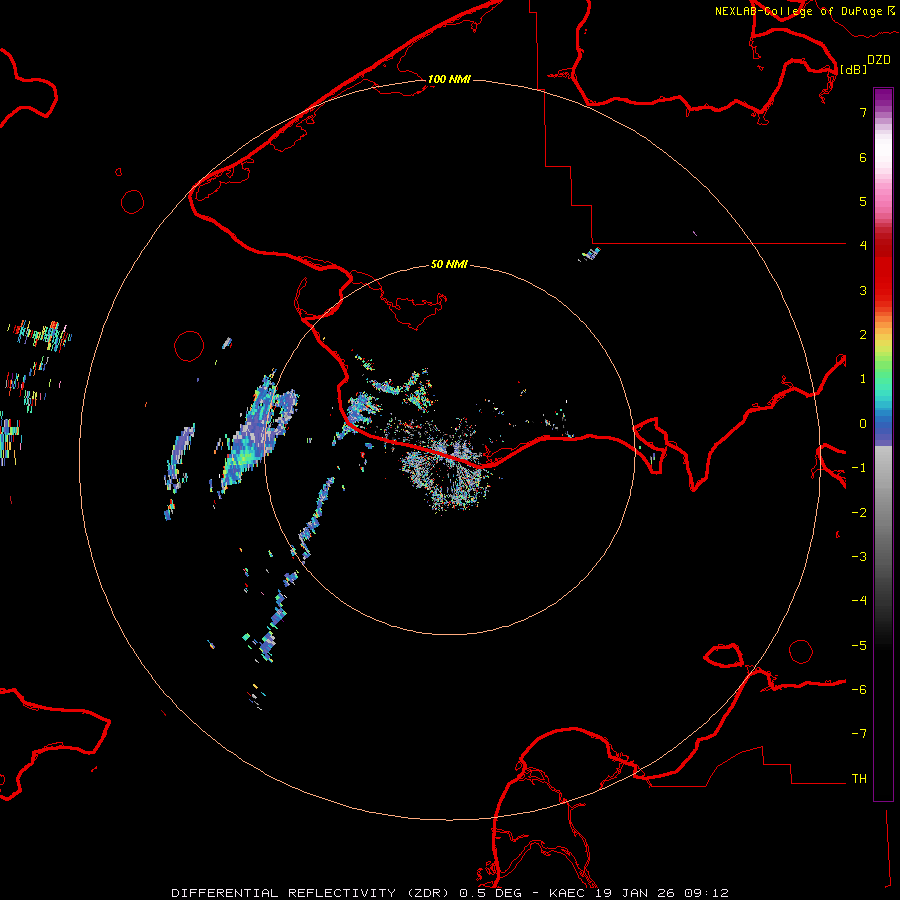Click the DZD product label above color scale
Viewport: 900px width, 900px height.
click(x=879, y=60)
